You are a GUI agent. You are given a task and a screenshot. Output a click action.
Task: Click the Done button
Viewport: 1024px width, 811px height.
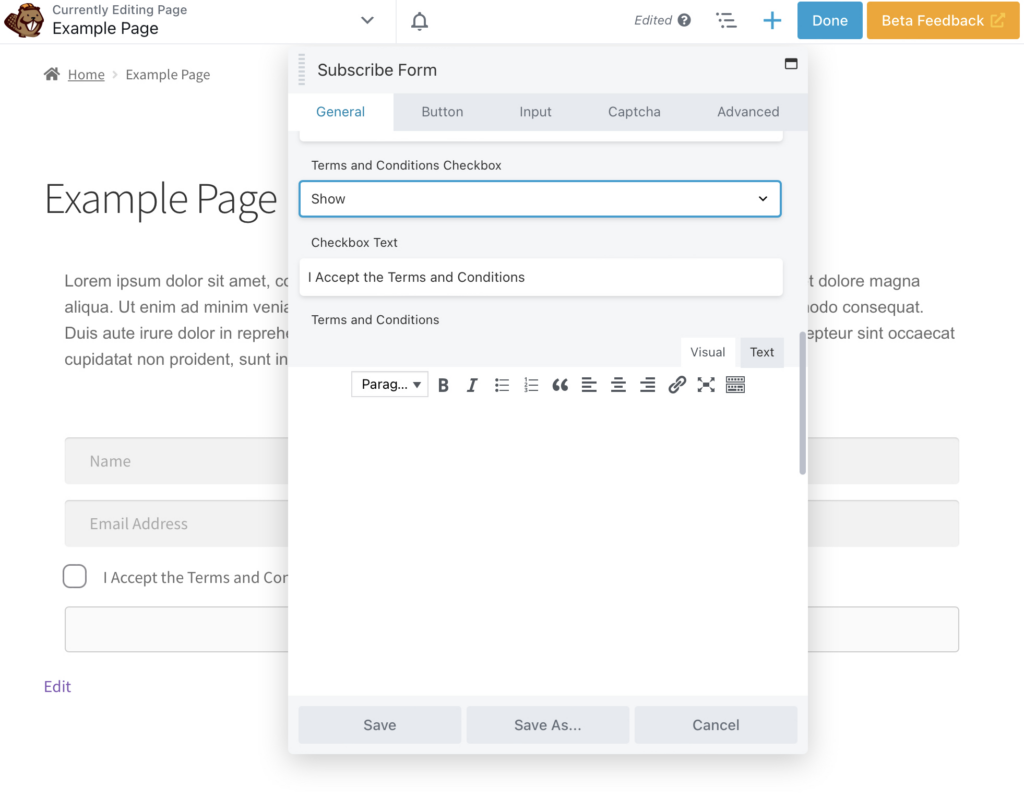(x=829, y=20)
